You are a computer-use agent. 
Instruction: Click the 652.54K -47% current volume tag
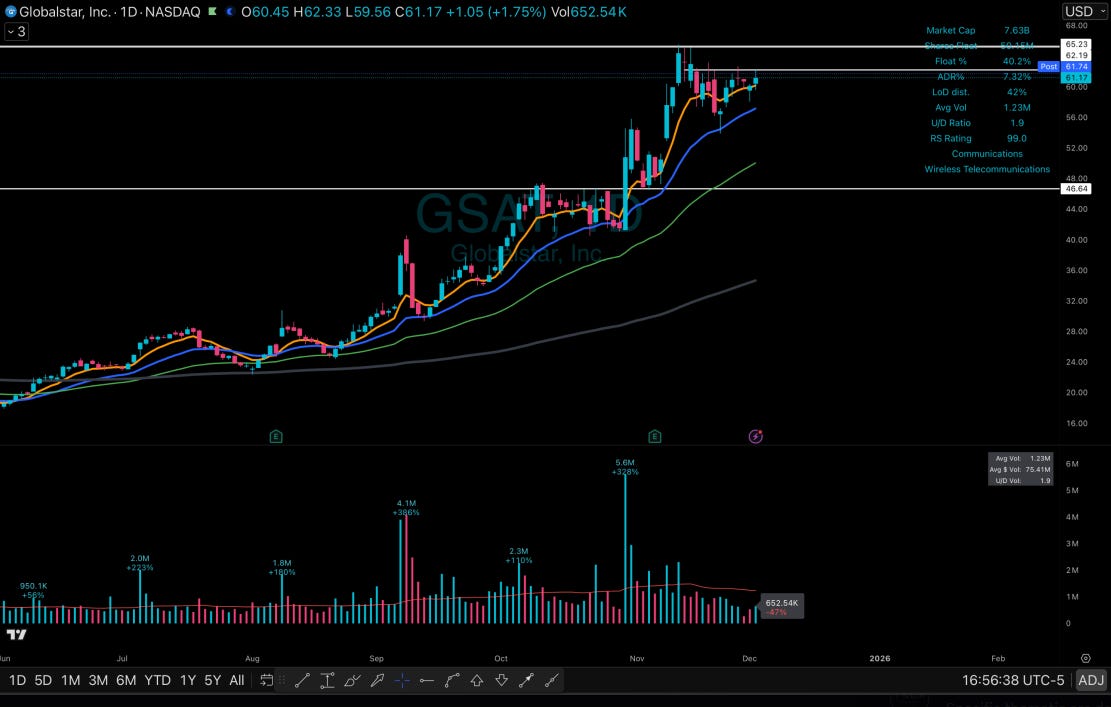(782, 607)
